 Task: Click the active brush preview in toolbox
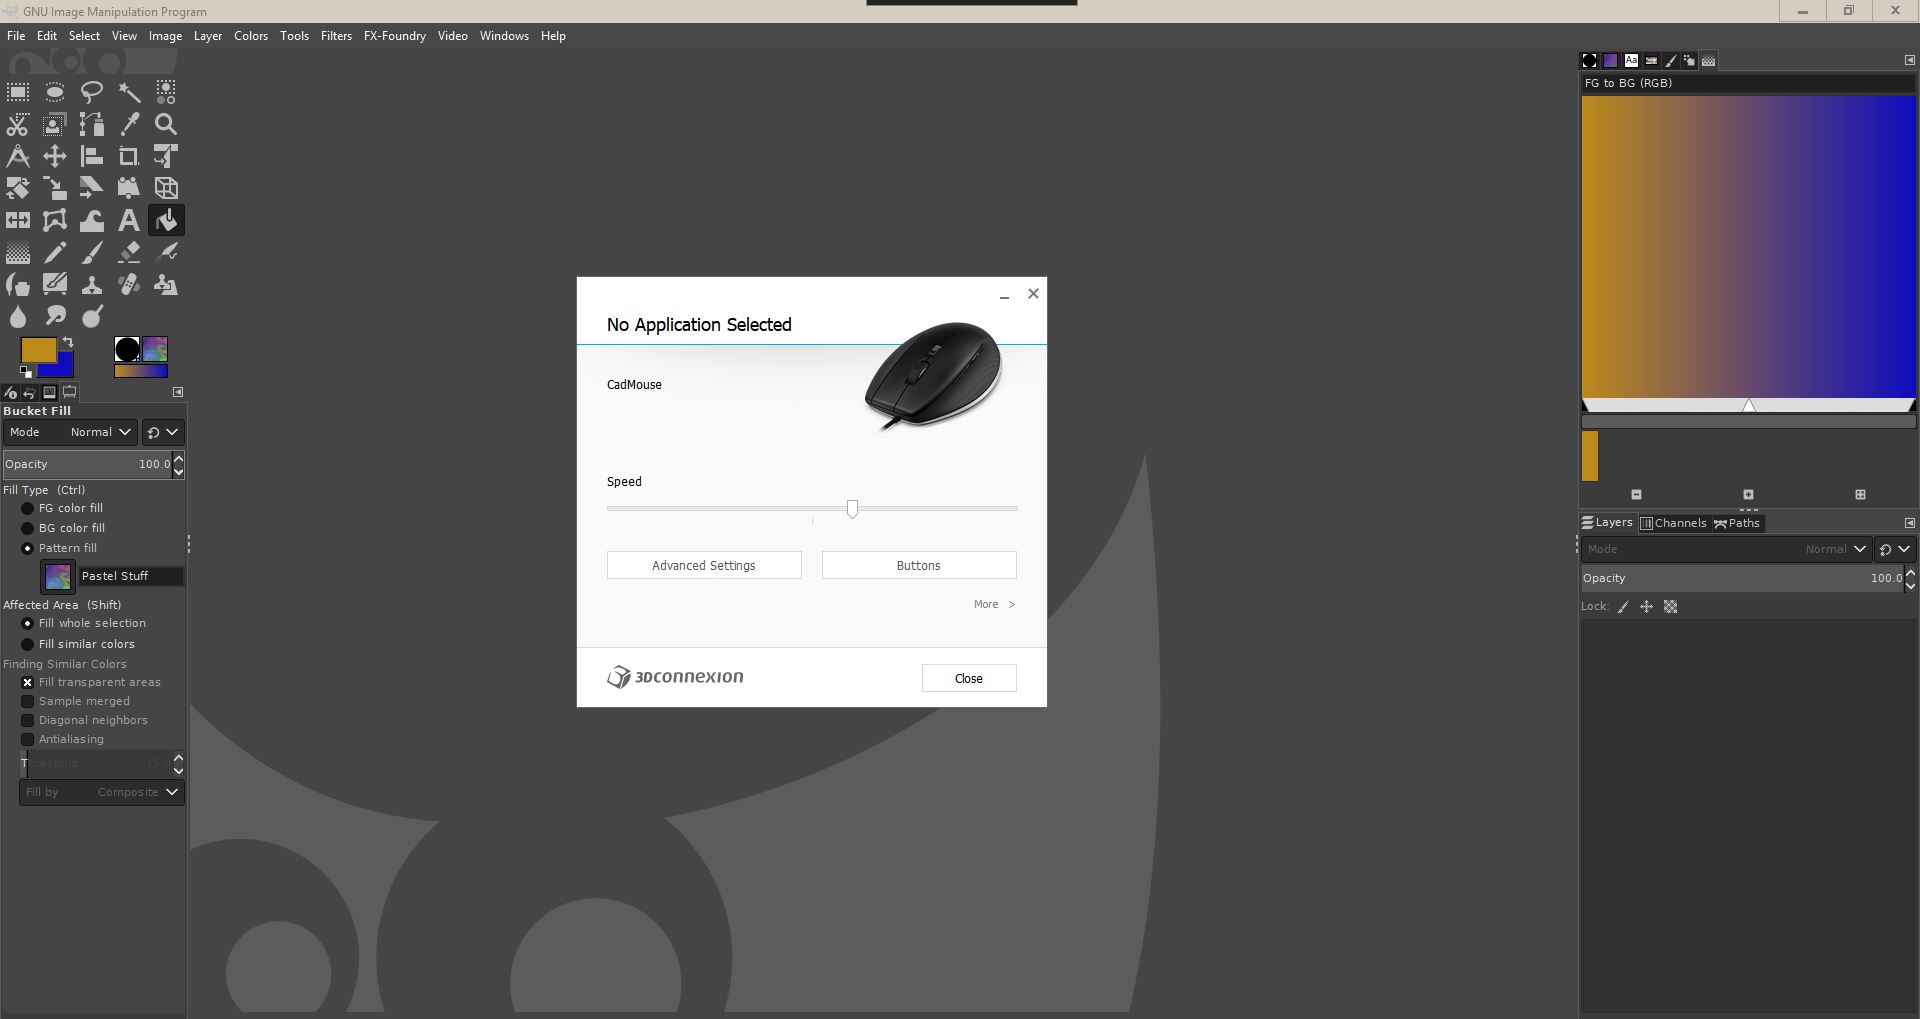(x=127, y=349)
